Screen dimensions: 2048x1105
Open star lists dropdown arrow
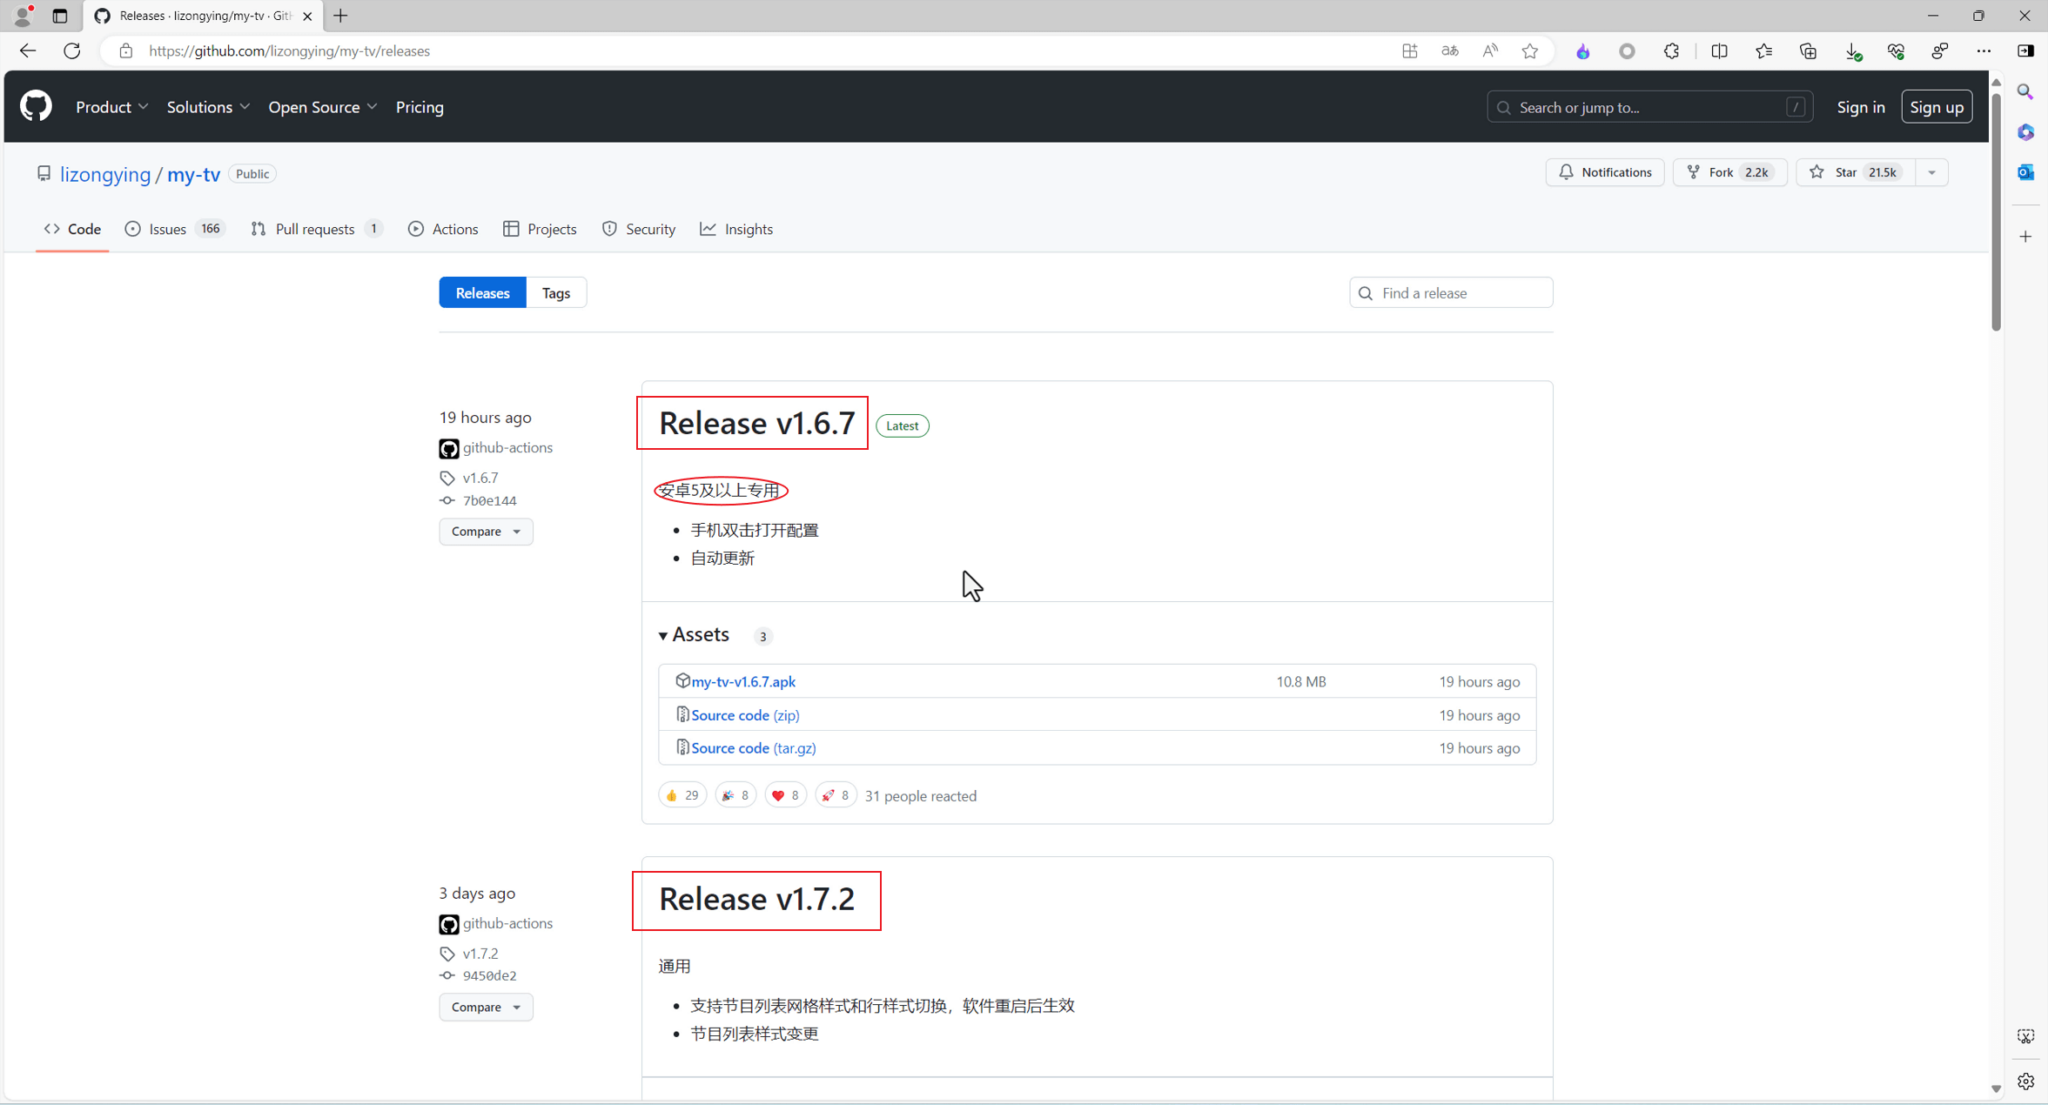click(x=1931, y=172)
